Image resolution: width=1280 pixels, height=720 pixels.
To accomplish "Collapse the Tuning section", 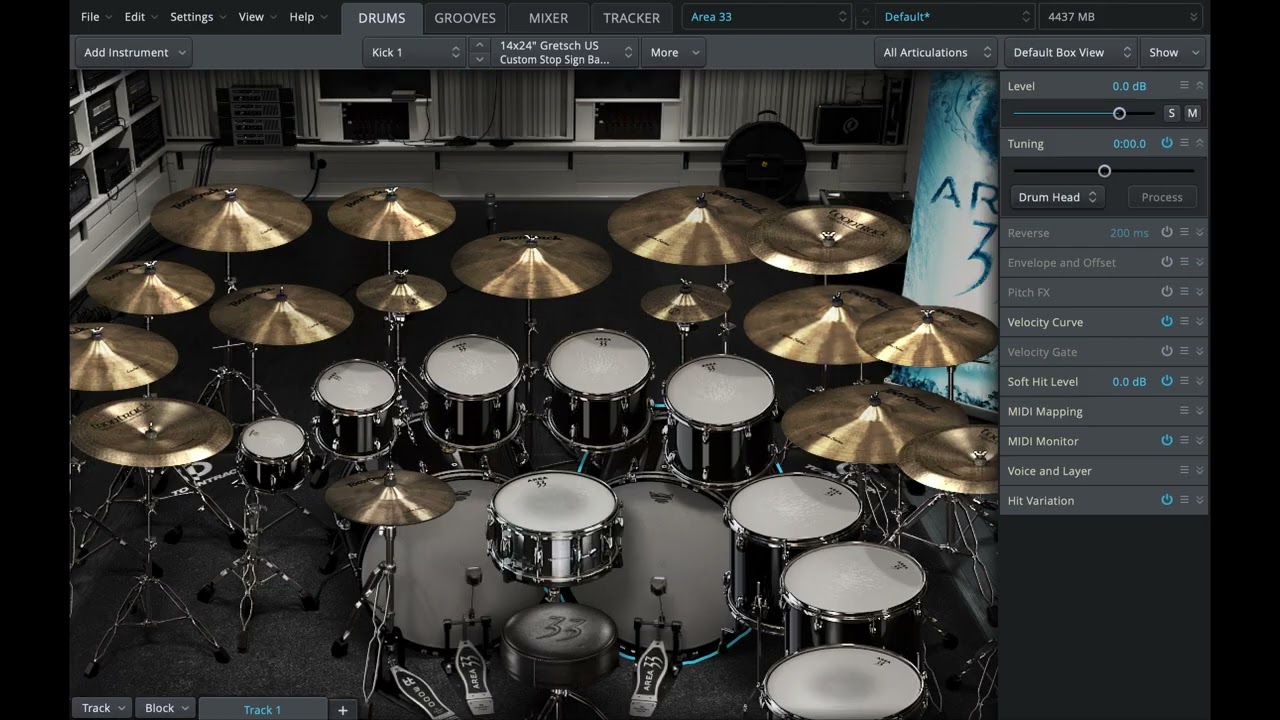I will [x=1199, y=143].
